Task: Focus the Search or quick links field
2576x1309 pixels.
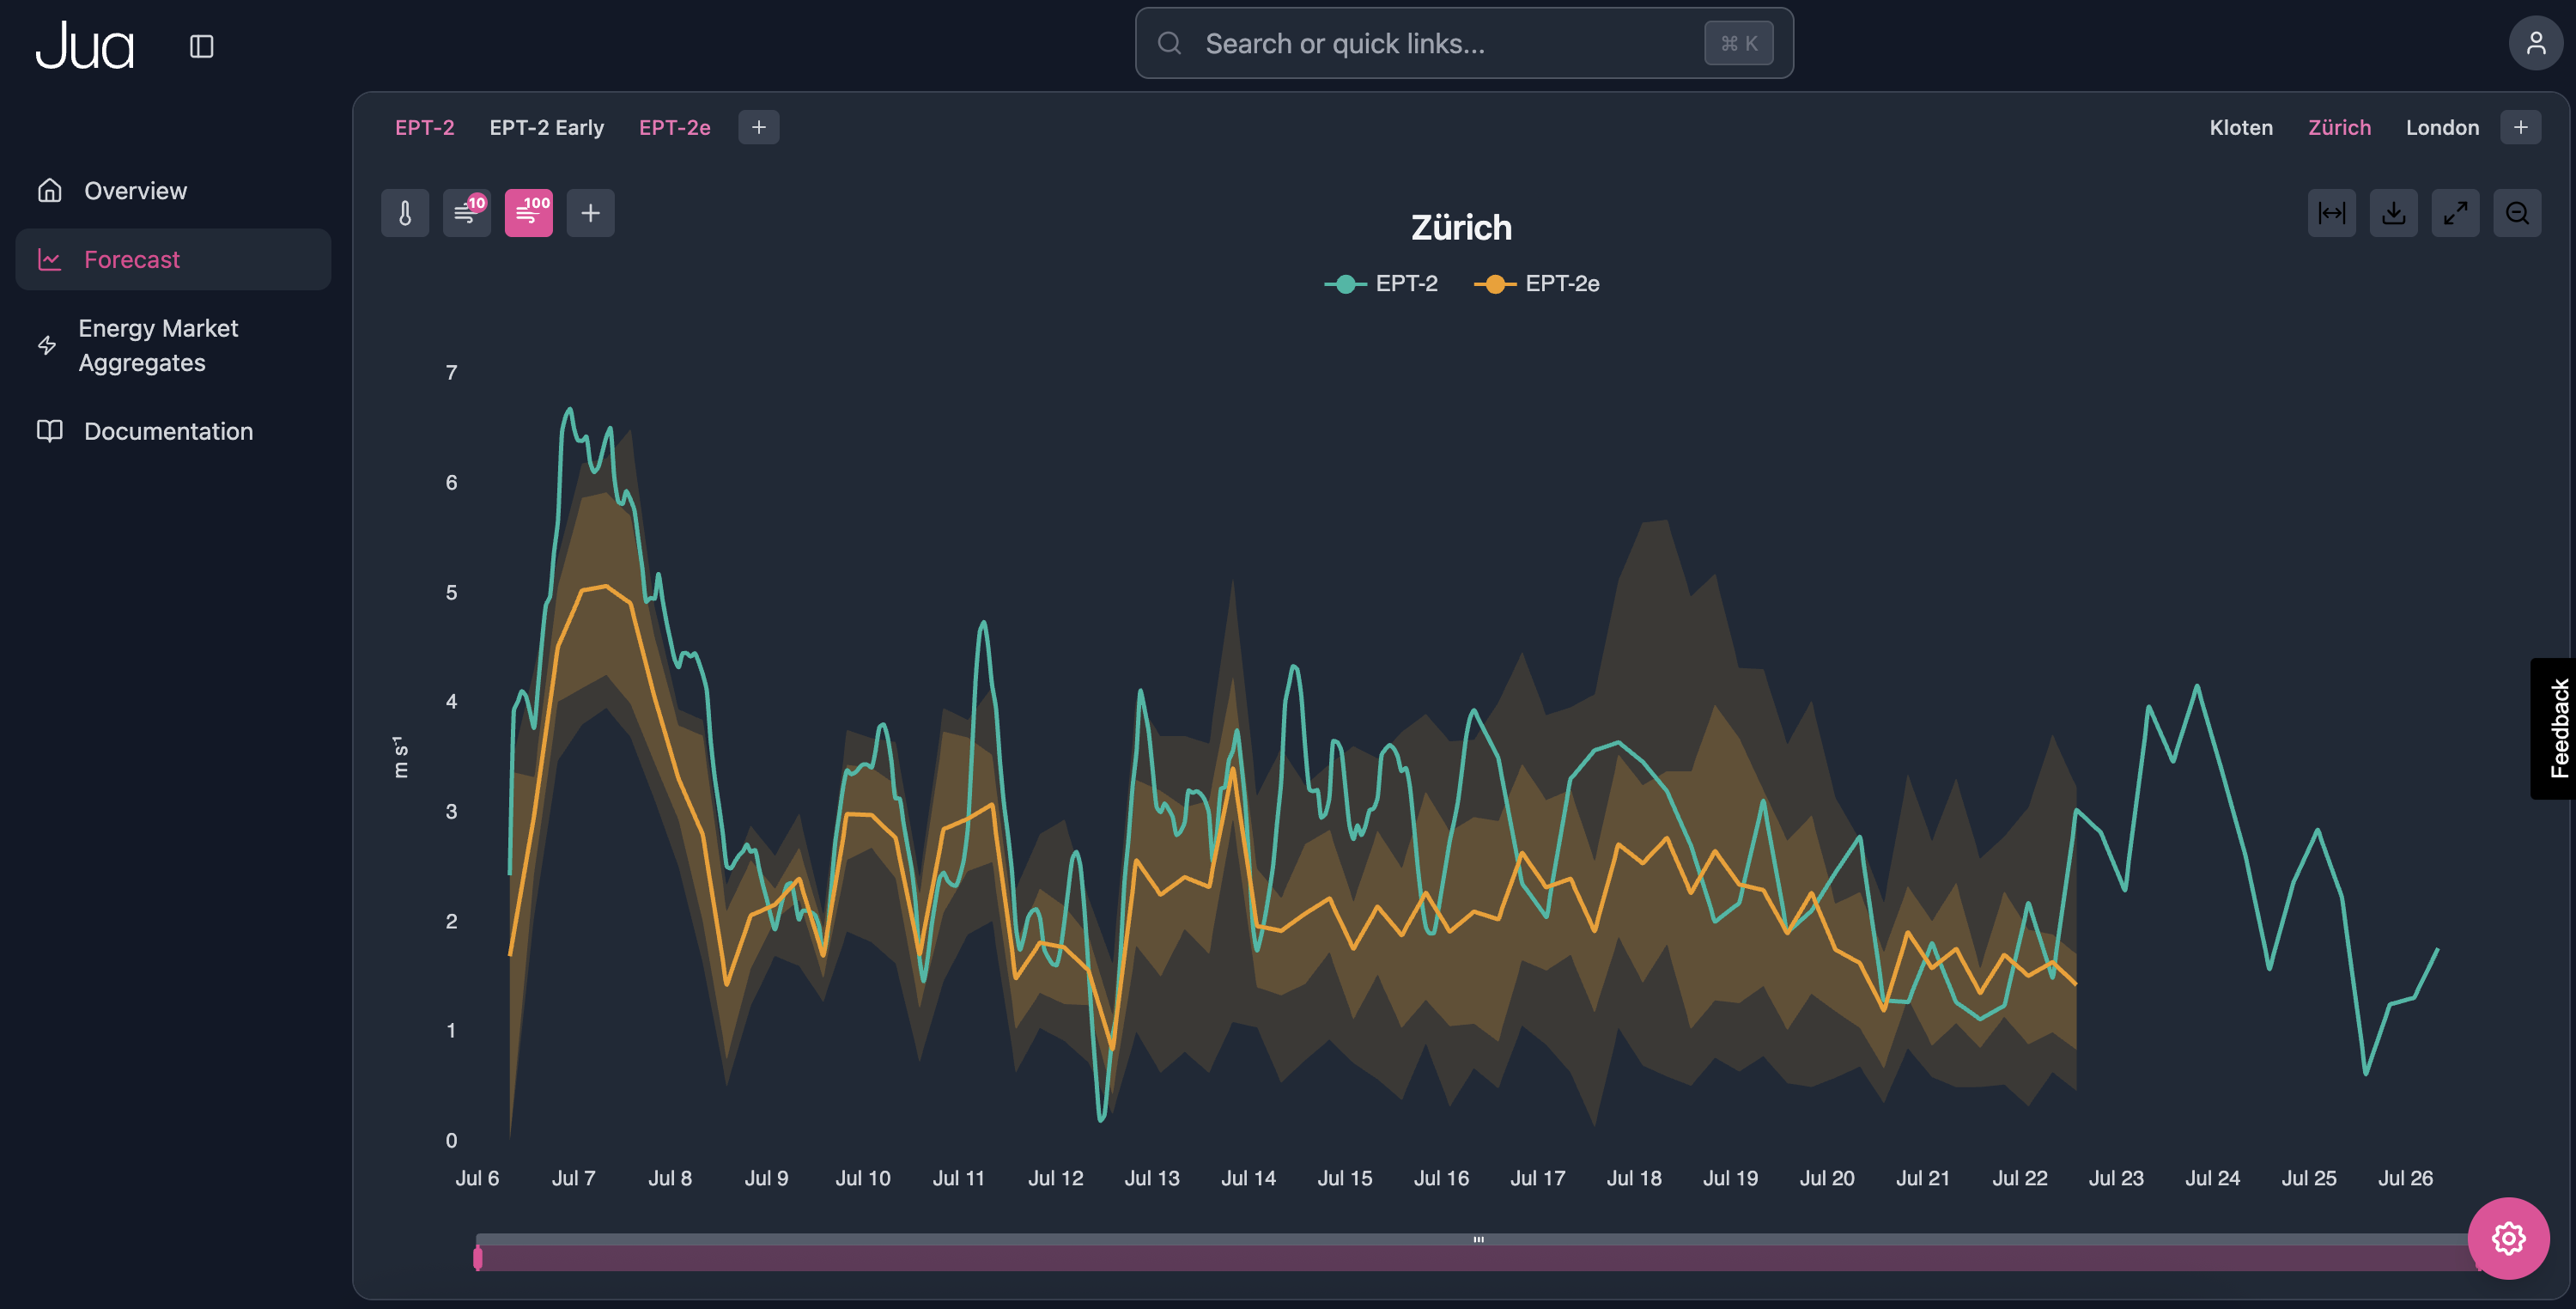Action: [x=1464, y=43]
